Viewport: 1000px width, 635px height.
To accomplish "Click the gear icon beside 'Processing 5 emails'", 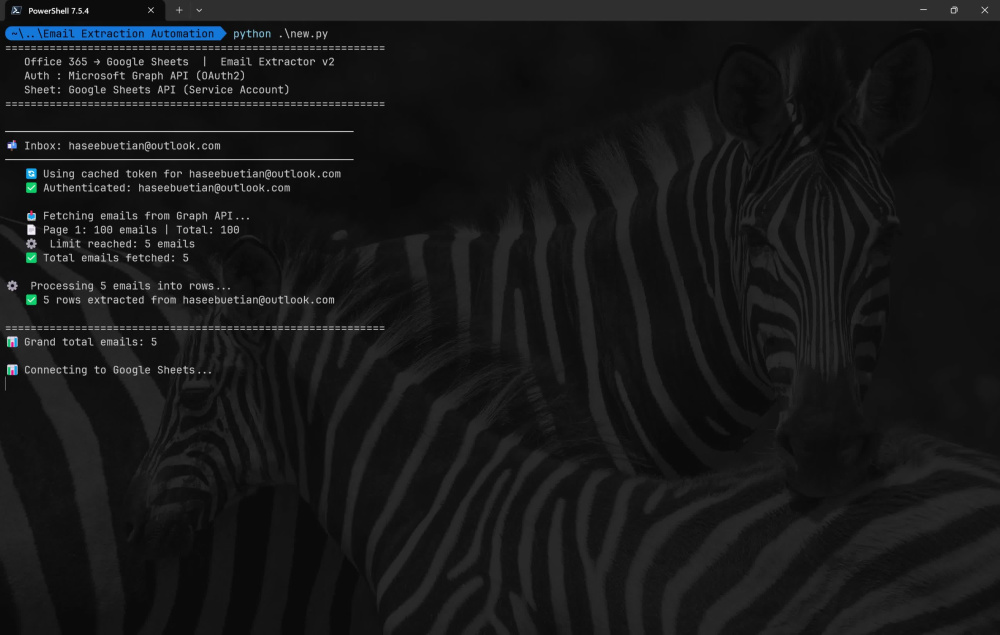I will (x=12, y=286).
